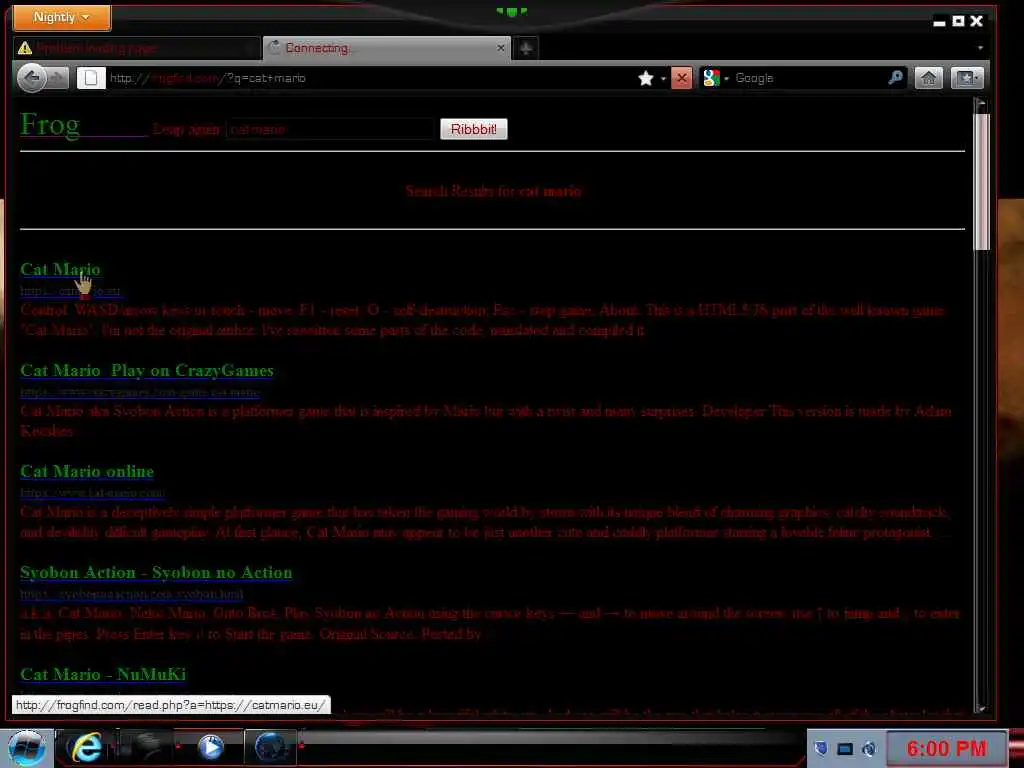Open the Cat Mario result
Image resolution: width=1024 pixels, height=768 pixels.
pyautogui.click(x=60, y=269)
